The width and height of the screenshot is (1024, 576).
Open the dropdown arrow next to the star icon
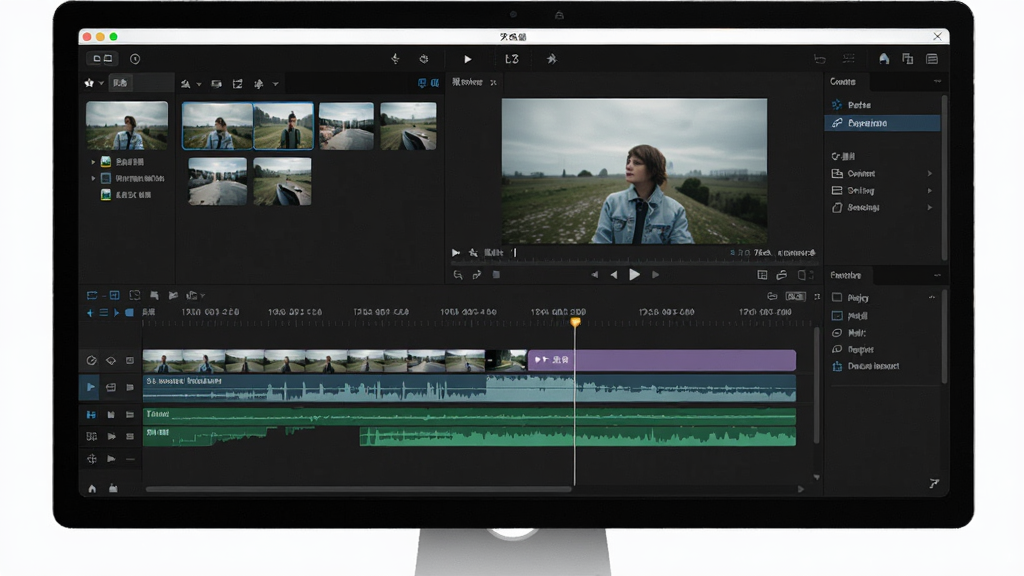[101, 84]
